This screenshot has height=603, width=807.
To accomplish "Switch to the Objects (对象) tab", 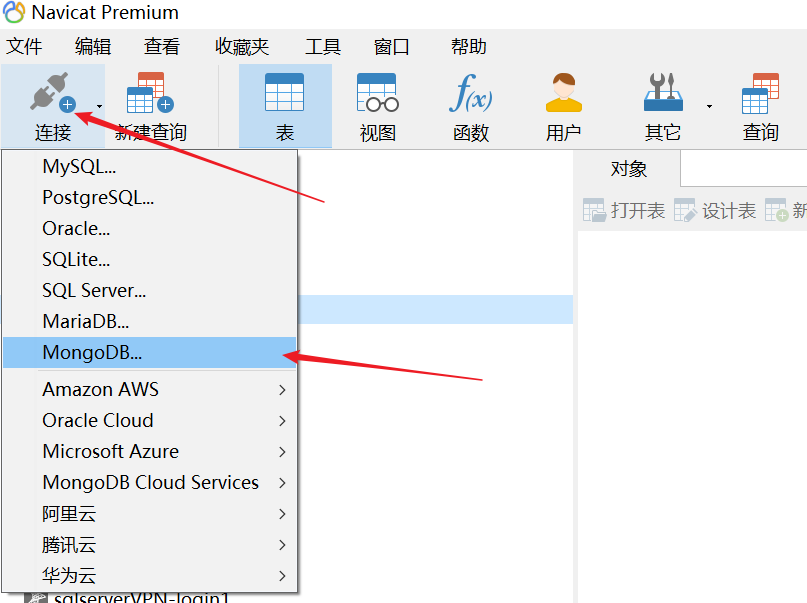I will point(628,169).
